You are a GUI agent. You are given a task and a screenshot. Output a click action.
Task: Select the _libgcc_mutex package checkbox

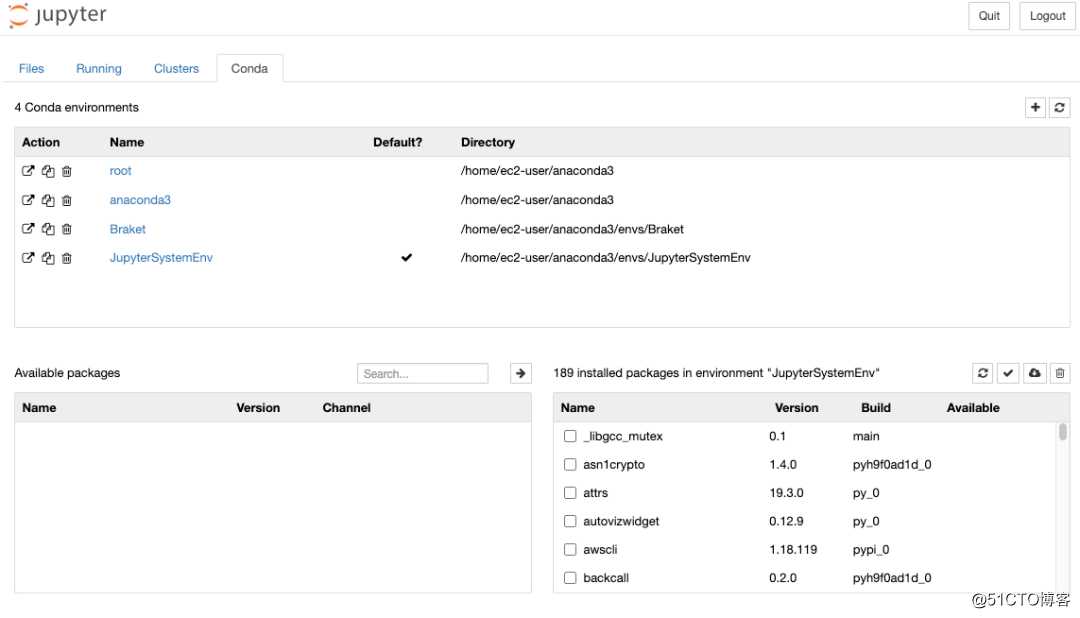[570, 436]
